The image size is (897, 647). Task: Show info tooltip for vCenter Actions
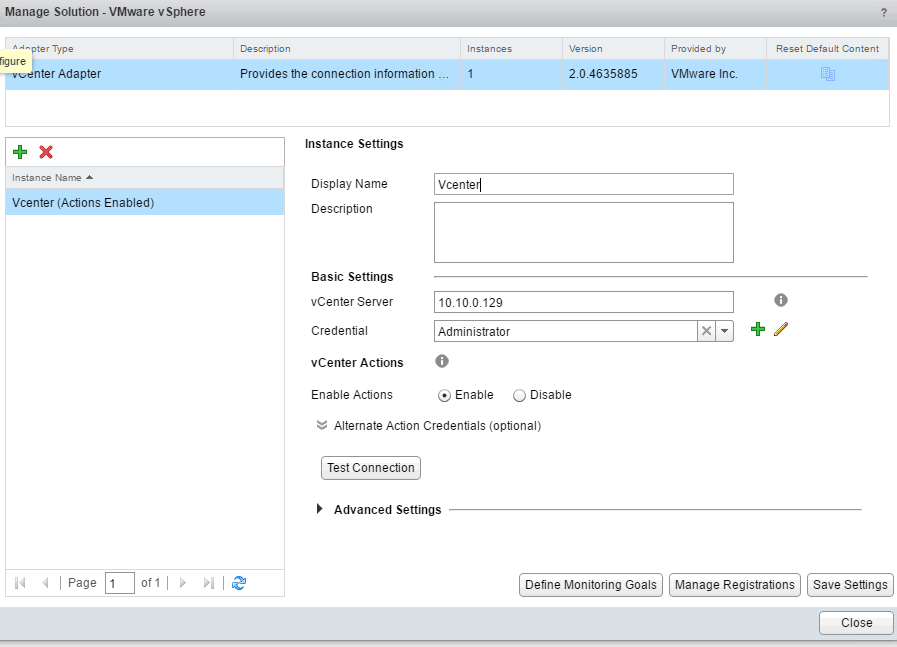point(442,361)
